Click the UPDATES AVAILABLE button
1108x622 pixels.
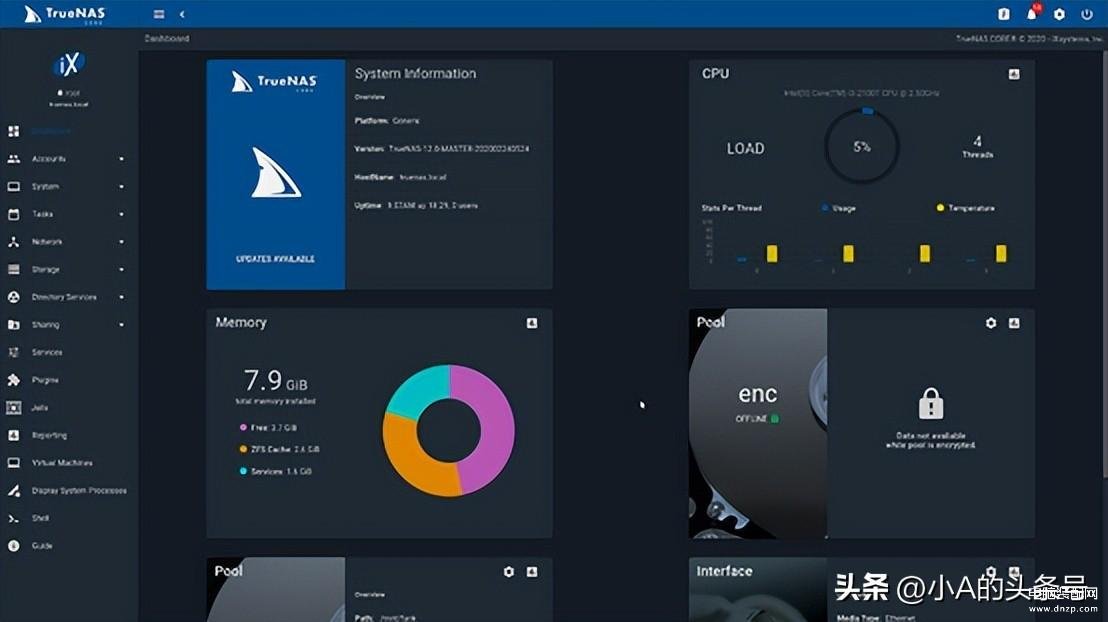[276, 259]
